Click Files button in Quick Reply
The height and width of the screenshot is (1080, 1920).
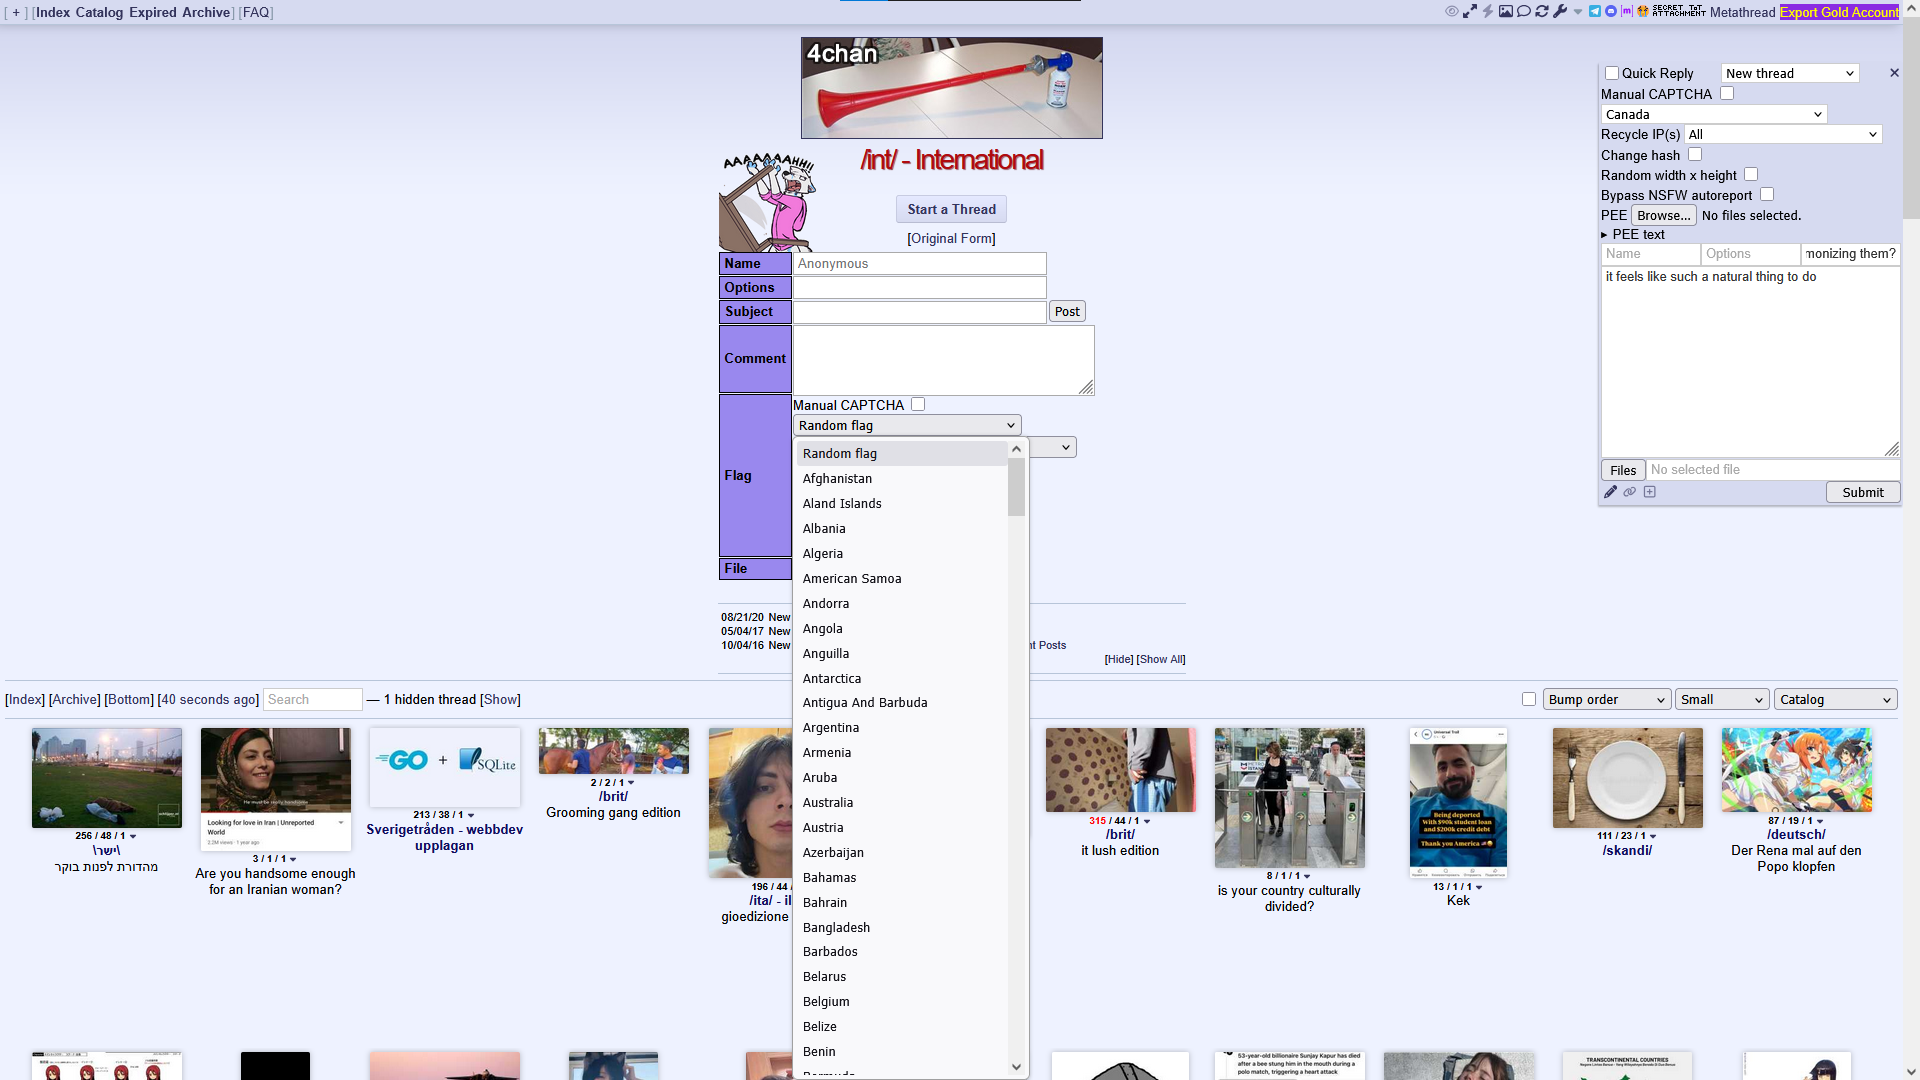(x=1623, y=470)
